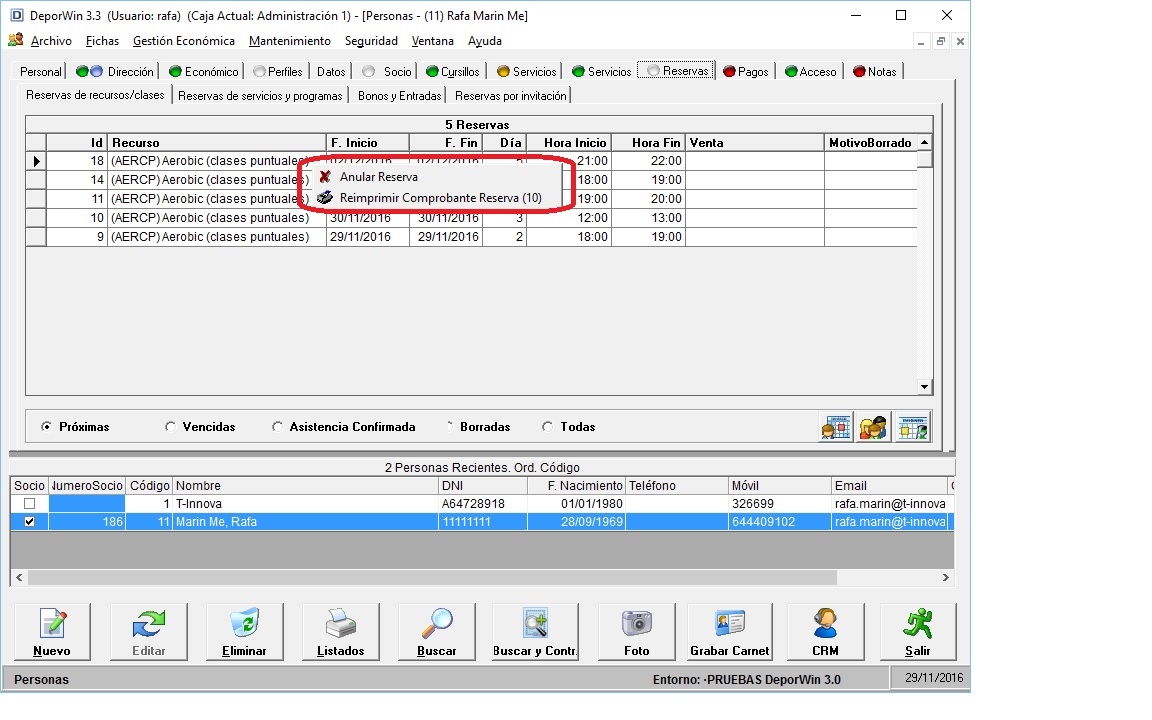
Task: Go to the Perfiles tab
Action: [278, 71]
